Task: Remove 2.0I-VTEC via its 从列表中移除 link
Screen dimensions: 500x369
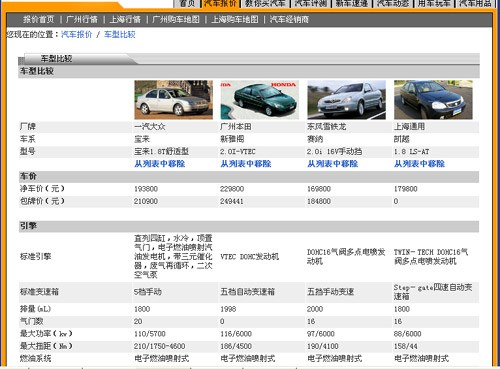Action: [246, 164]
